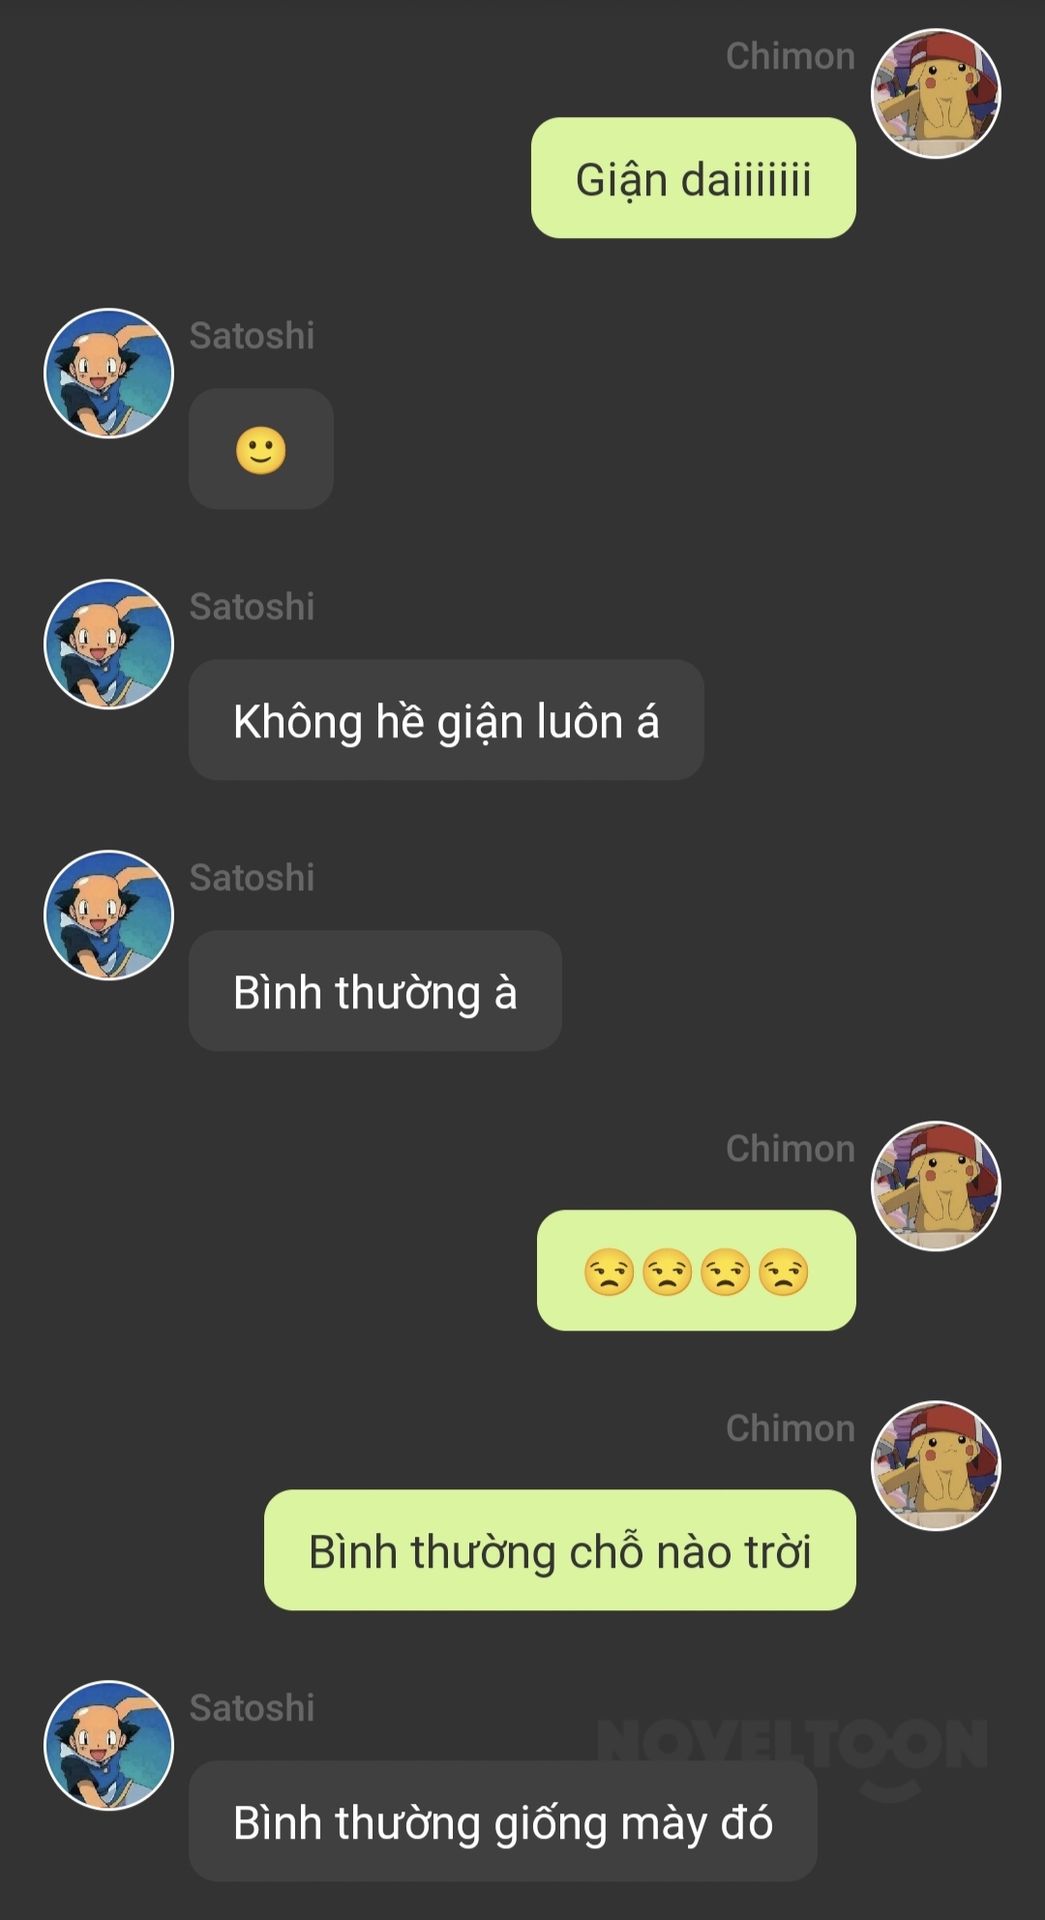Viewport: 1045px width, 1920px height.
Task: Select the "Bình thường chỗ nào trời" bubble
Action: (560, 1550)
